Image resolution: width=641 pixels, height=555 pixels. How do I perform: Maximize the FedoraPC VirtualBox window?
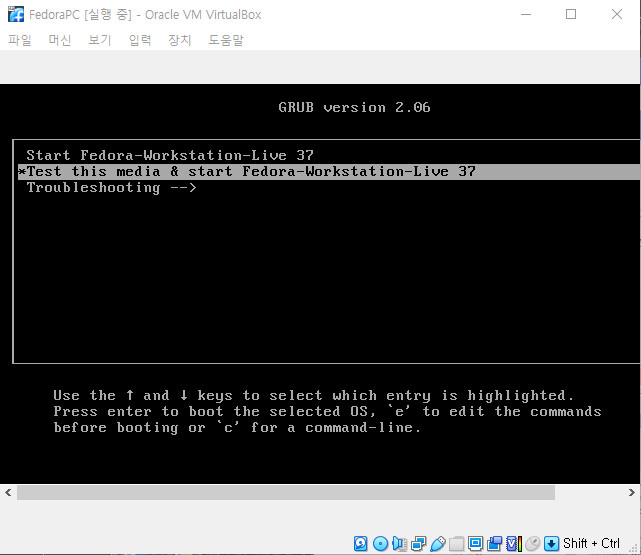click(571, 14)
